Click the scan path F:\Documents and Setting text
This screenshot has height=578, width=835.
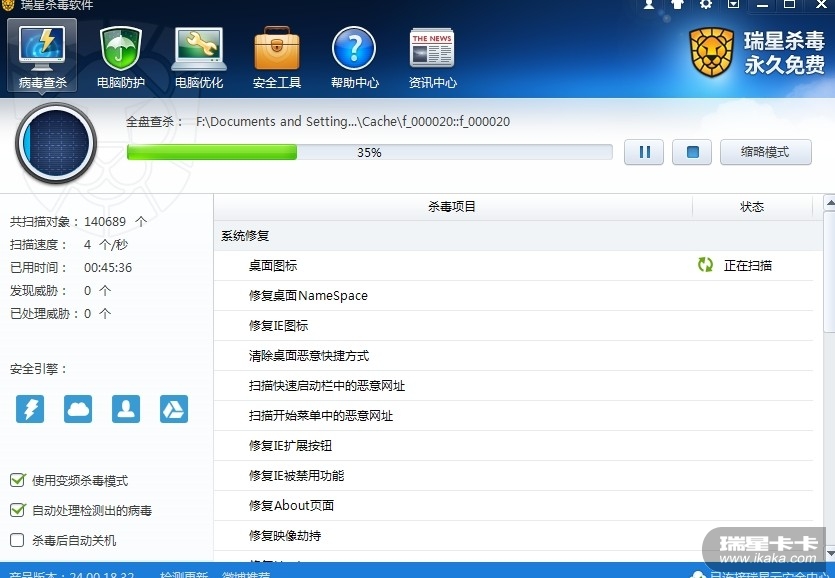[353, 121]
